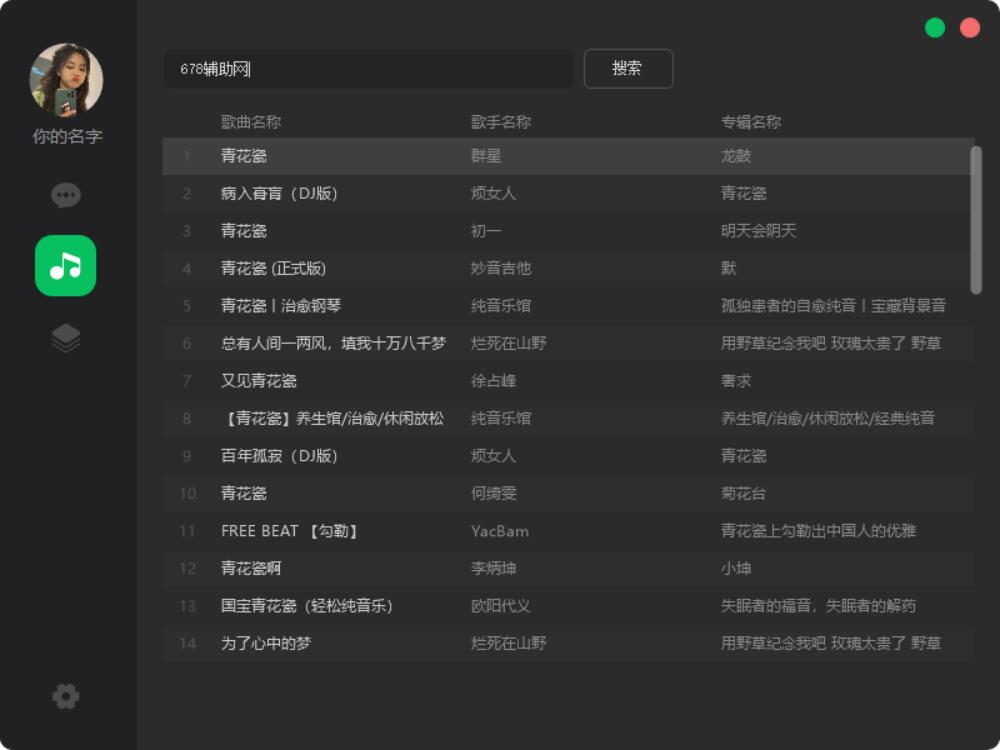Select song 百年孤寂（DJ版）

click(x=279, y=456)
